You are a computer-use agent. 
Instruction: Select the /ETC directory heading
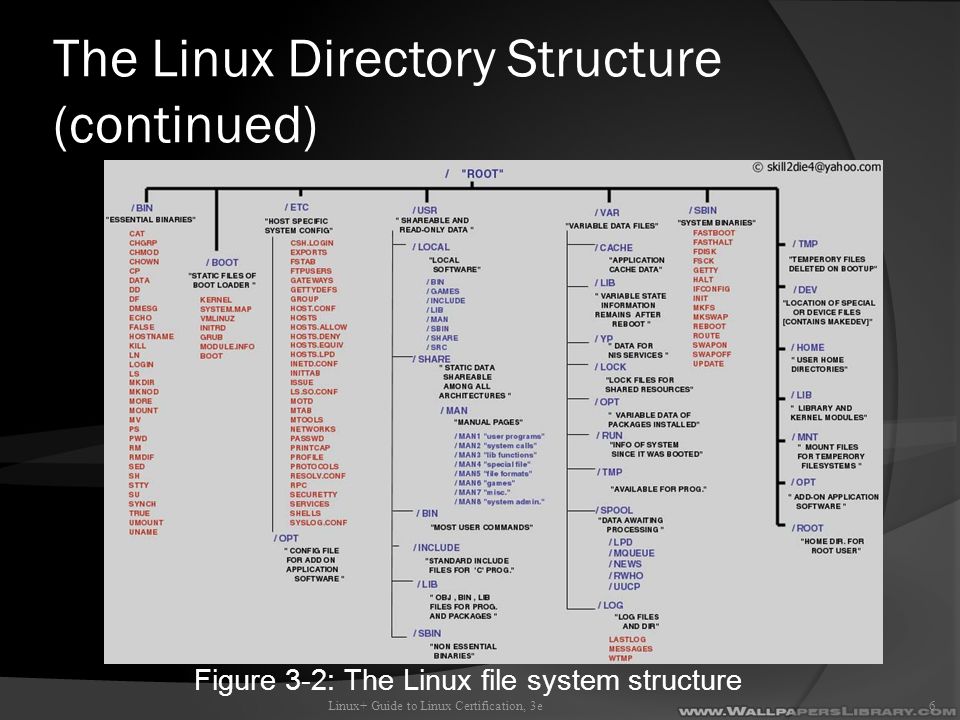click(296, 208)
